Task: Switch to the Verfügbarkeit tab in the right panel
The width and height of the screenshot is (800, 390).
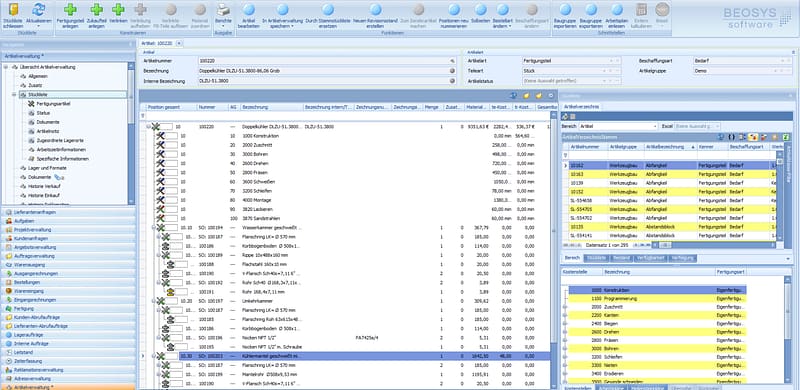Action: pyautogui.click(x=651, y=258)
